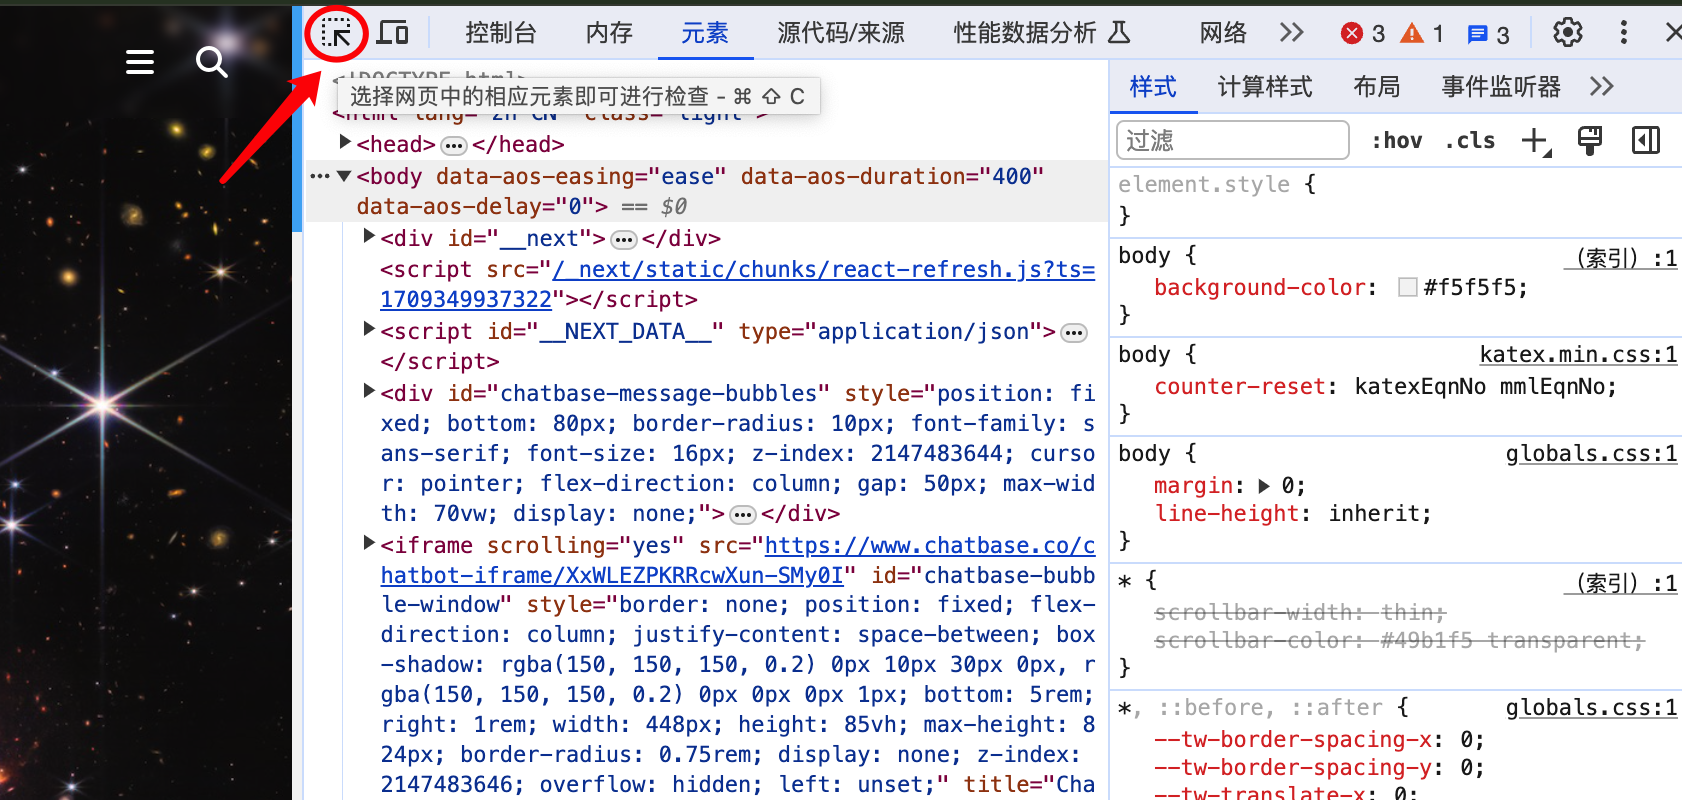Open the 源代码/来源 tab
The image size is (1682, 800).
(x=841, y=33)
